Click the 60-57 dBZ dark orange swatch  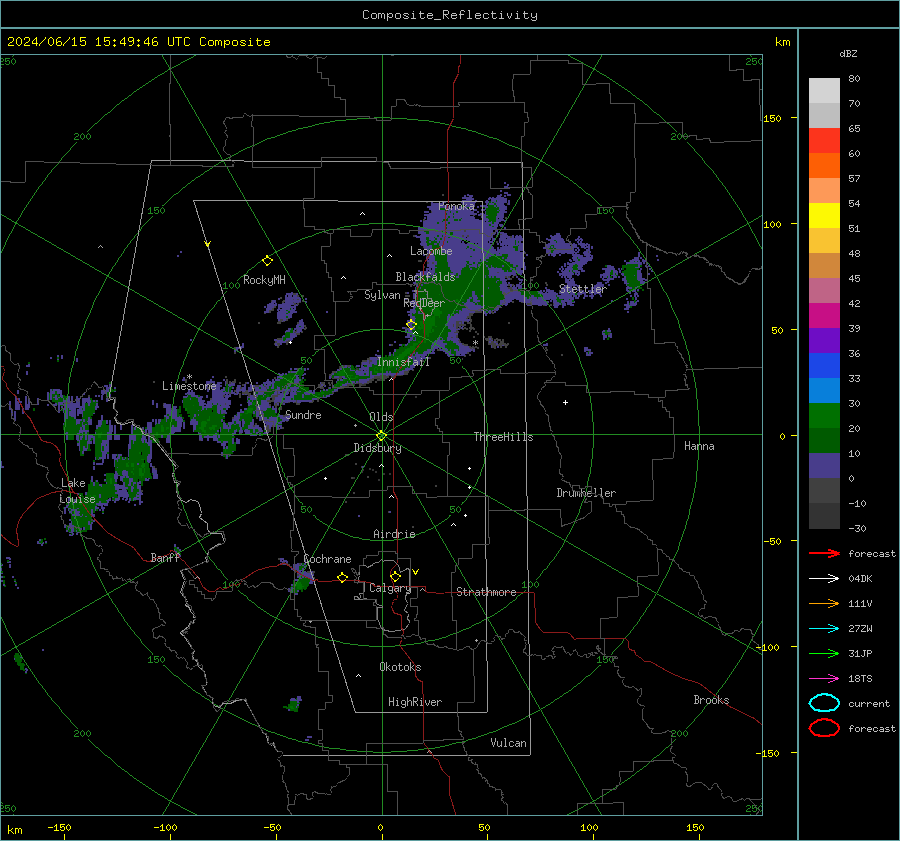(x=824, y=165)
